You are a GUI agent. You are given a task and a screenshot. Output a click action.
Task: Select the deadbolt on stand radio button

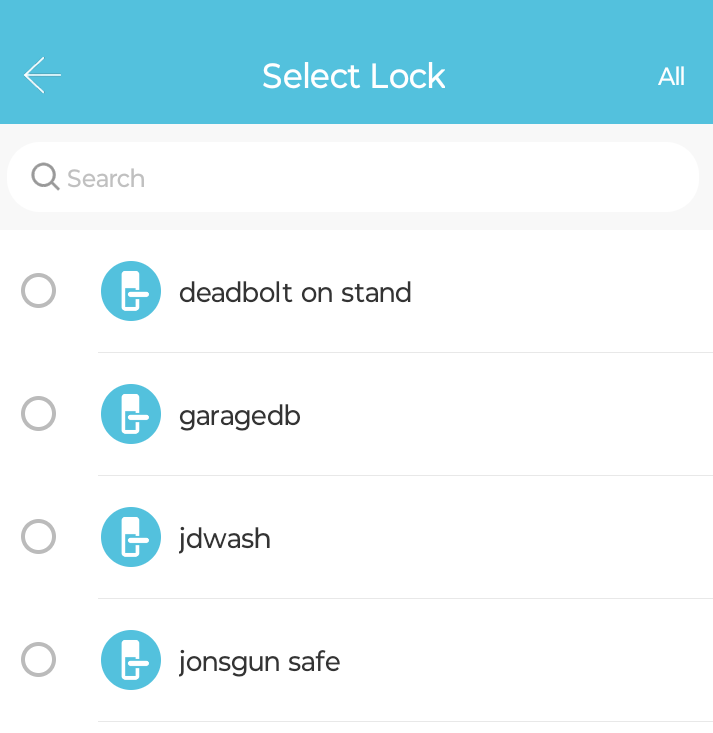tap(38, 290)
